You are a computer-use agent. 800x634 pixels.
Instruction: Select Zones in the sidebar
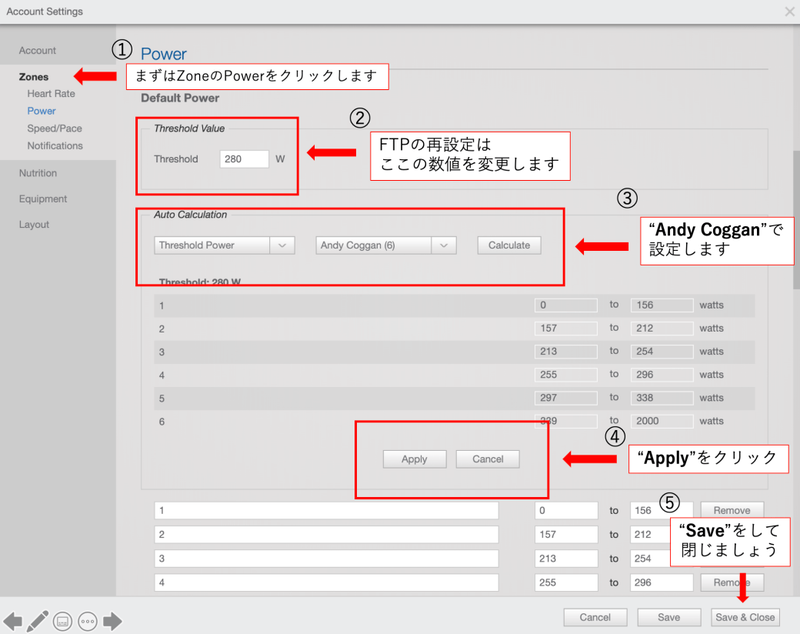[34, 77]
